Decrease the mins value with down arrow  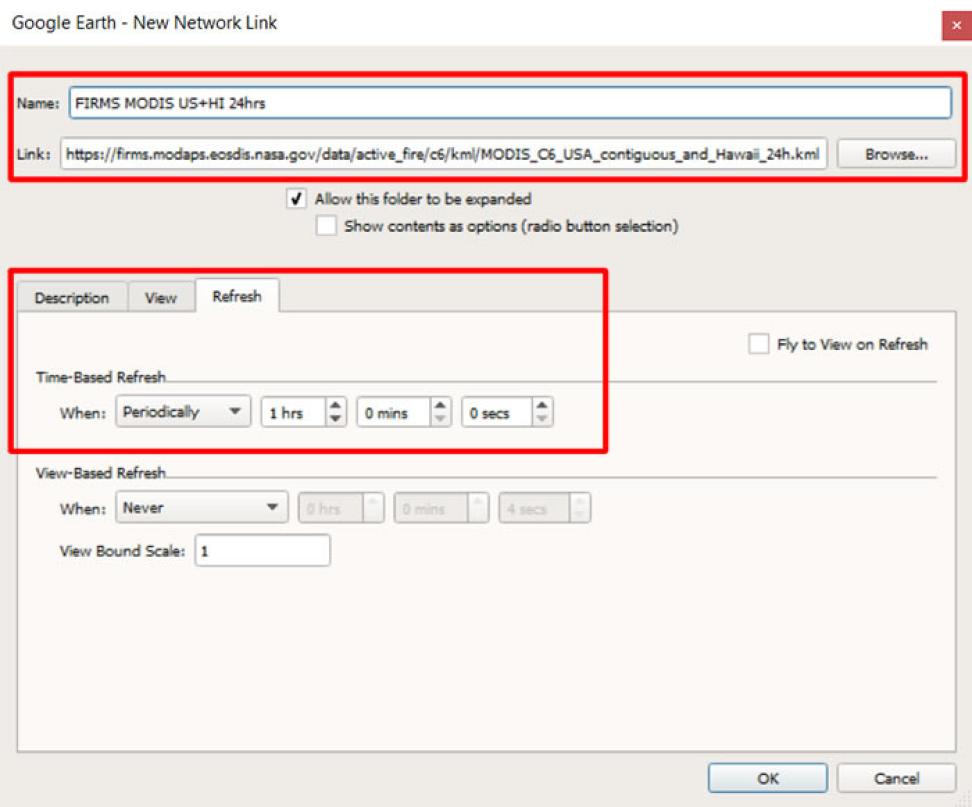440,419
